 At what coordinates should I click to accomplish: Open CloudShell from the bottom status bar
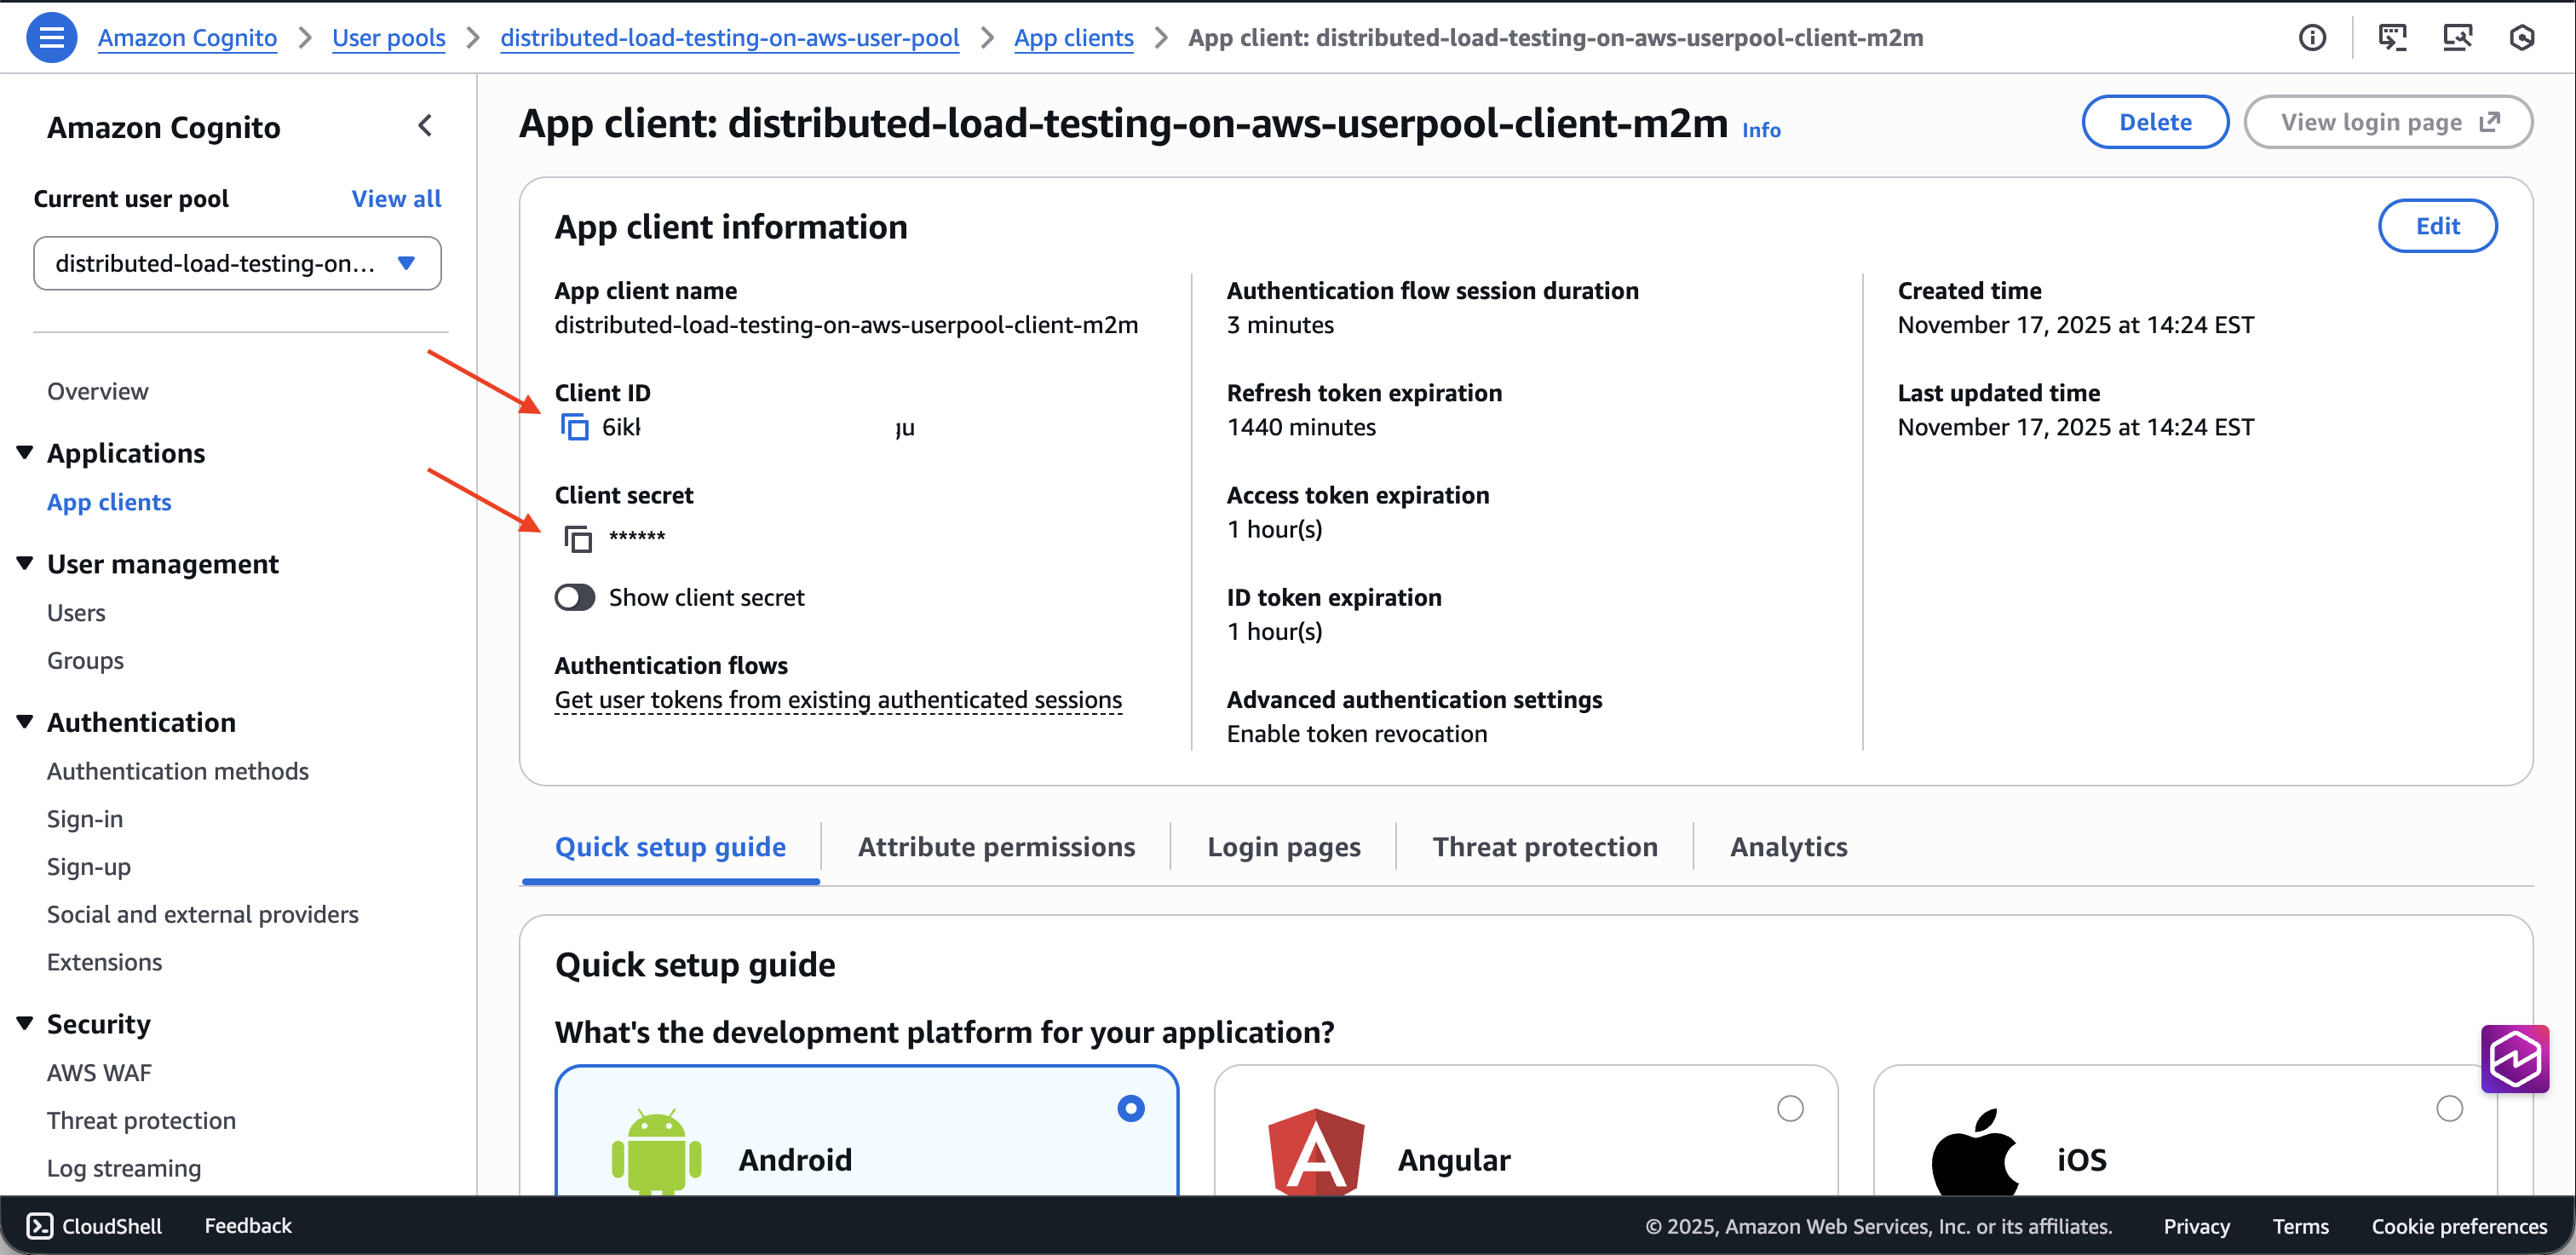coord(93,1225)
